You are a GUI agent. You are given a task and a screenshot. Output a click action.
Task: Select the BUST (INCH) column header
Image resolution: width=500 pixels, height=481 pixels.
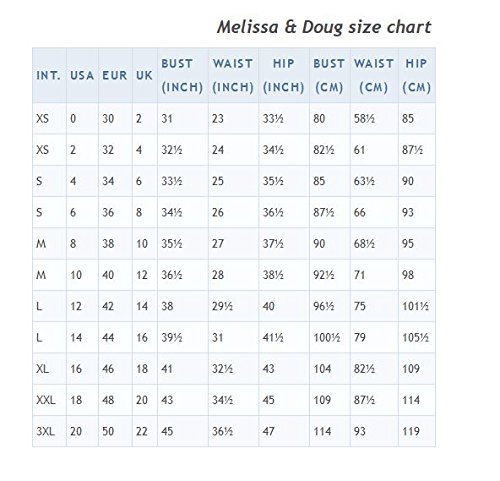(182, 75)
